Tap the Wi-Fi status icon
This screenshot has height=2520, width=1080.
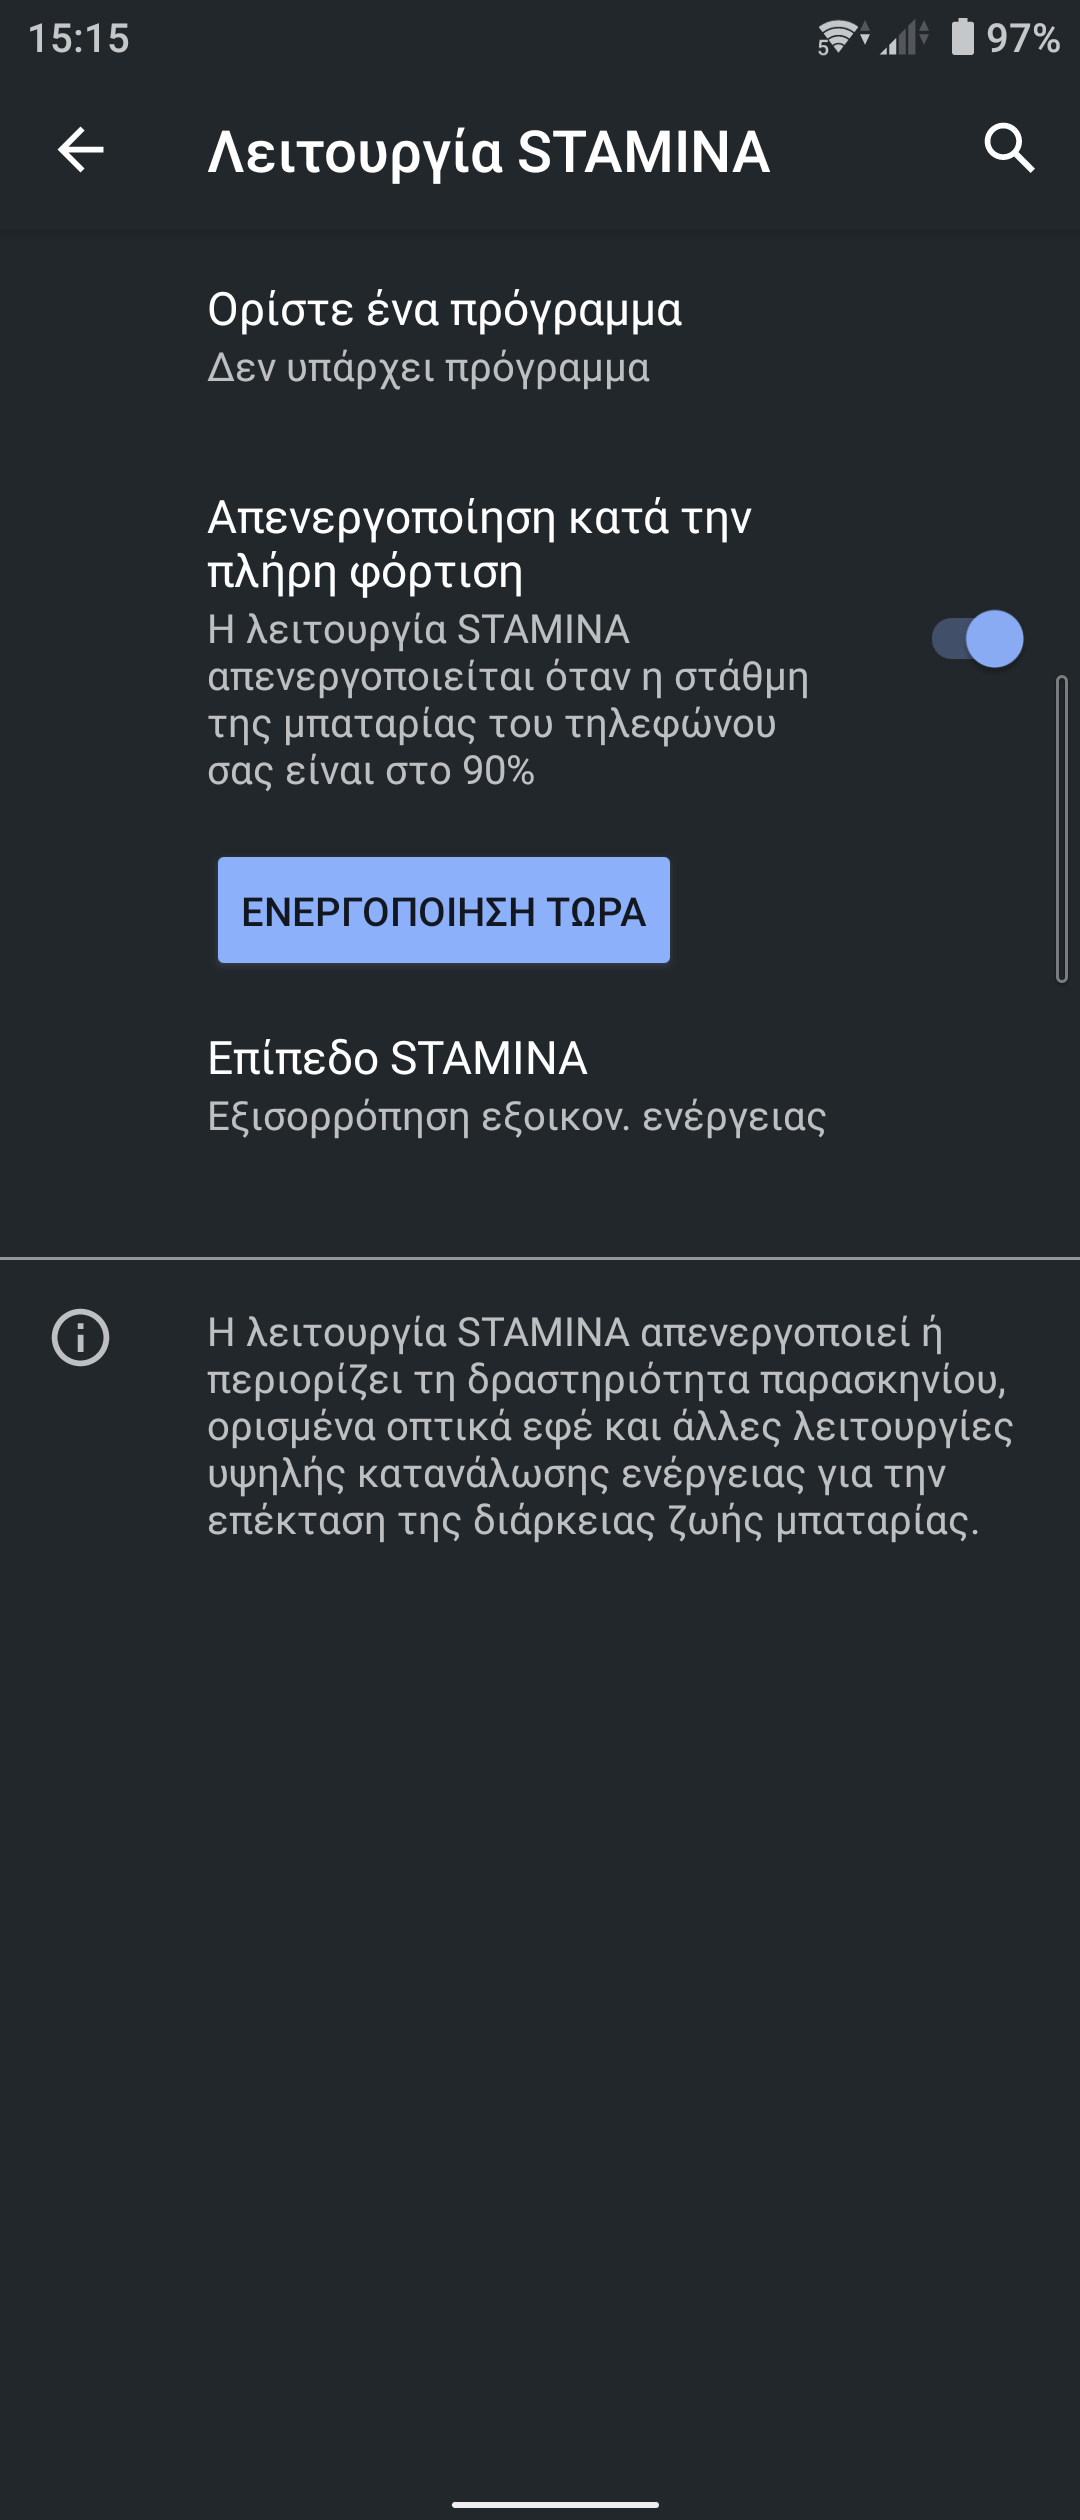(842, 38)
